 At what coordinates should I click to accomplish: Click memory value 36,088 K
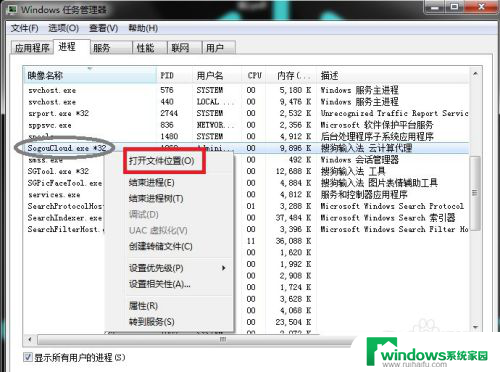[293, 241]
